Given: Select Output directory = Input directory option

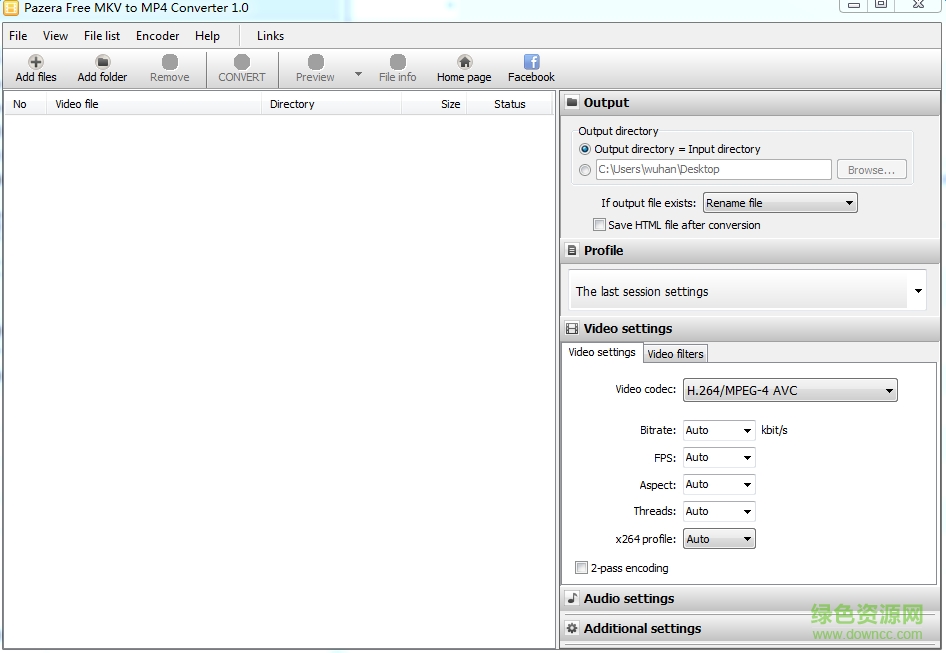Looking at the screenshot, I should 585,149.
